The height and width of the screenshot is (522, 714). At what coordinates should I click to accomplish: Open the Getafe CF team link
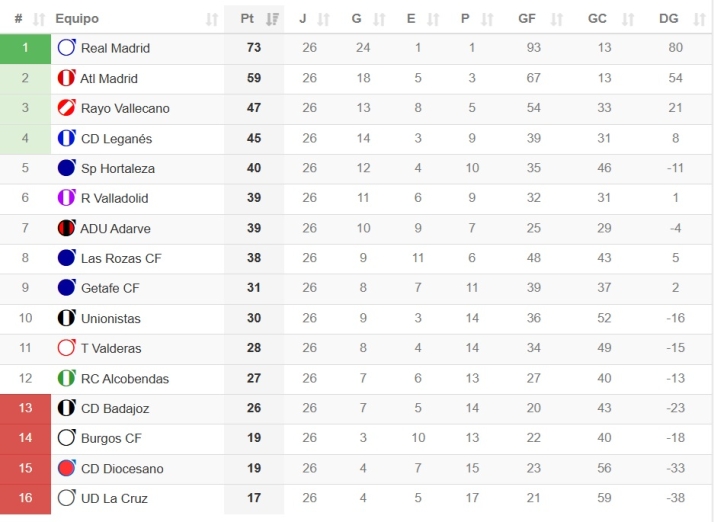pyautogui.click(x=110, y=288)
